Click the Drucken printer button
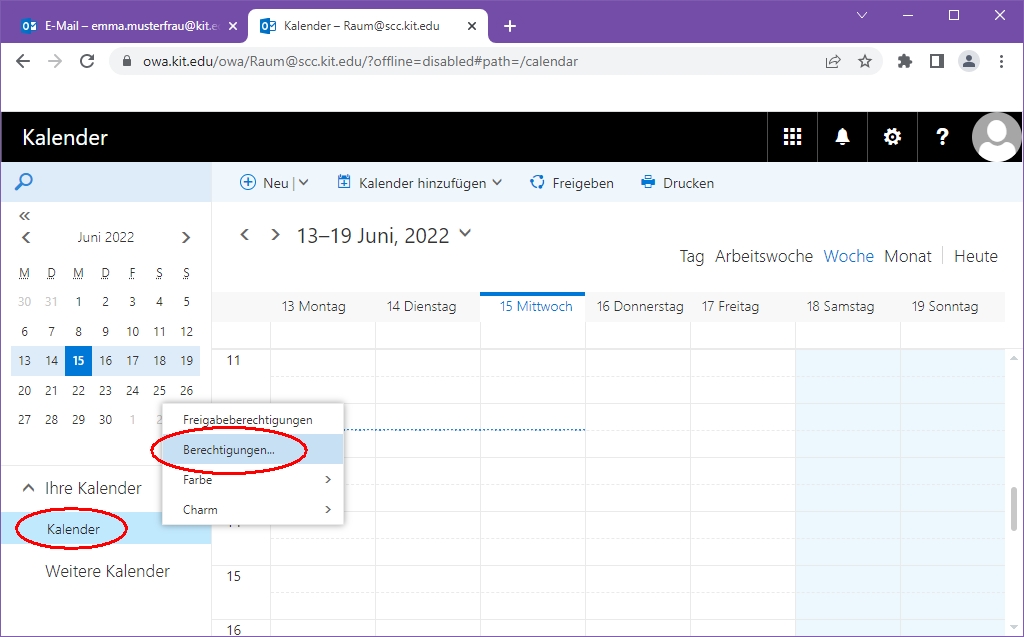Image resolution: width=1024 pixels, height=637 pixels. 677,183
